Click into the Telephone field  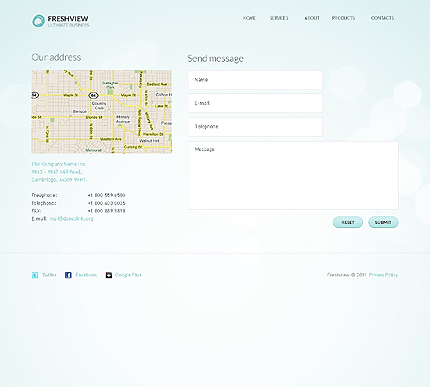(255, 127)
